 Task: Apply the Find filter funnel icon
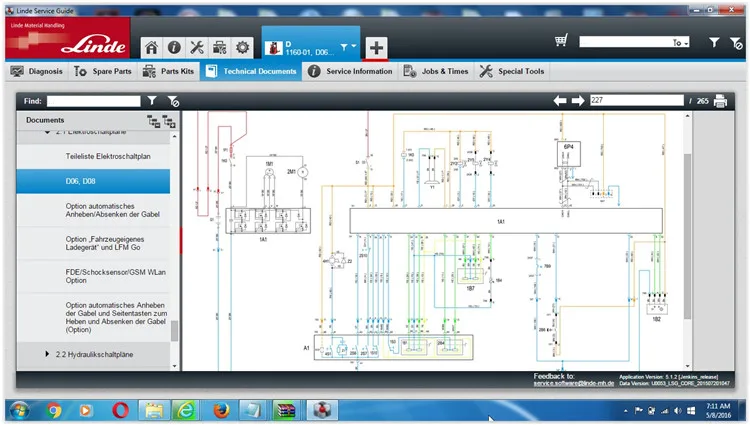[152, 101]
